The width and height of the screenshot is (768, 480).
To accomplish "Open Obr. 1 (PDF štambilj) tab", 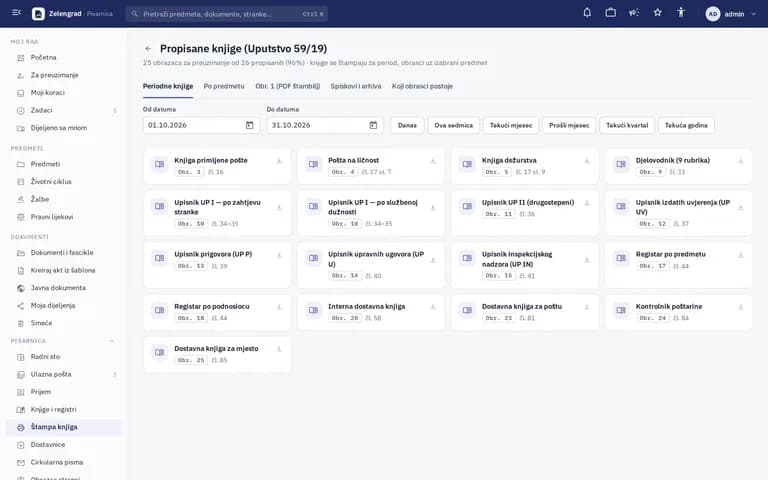I will 288,86.
